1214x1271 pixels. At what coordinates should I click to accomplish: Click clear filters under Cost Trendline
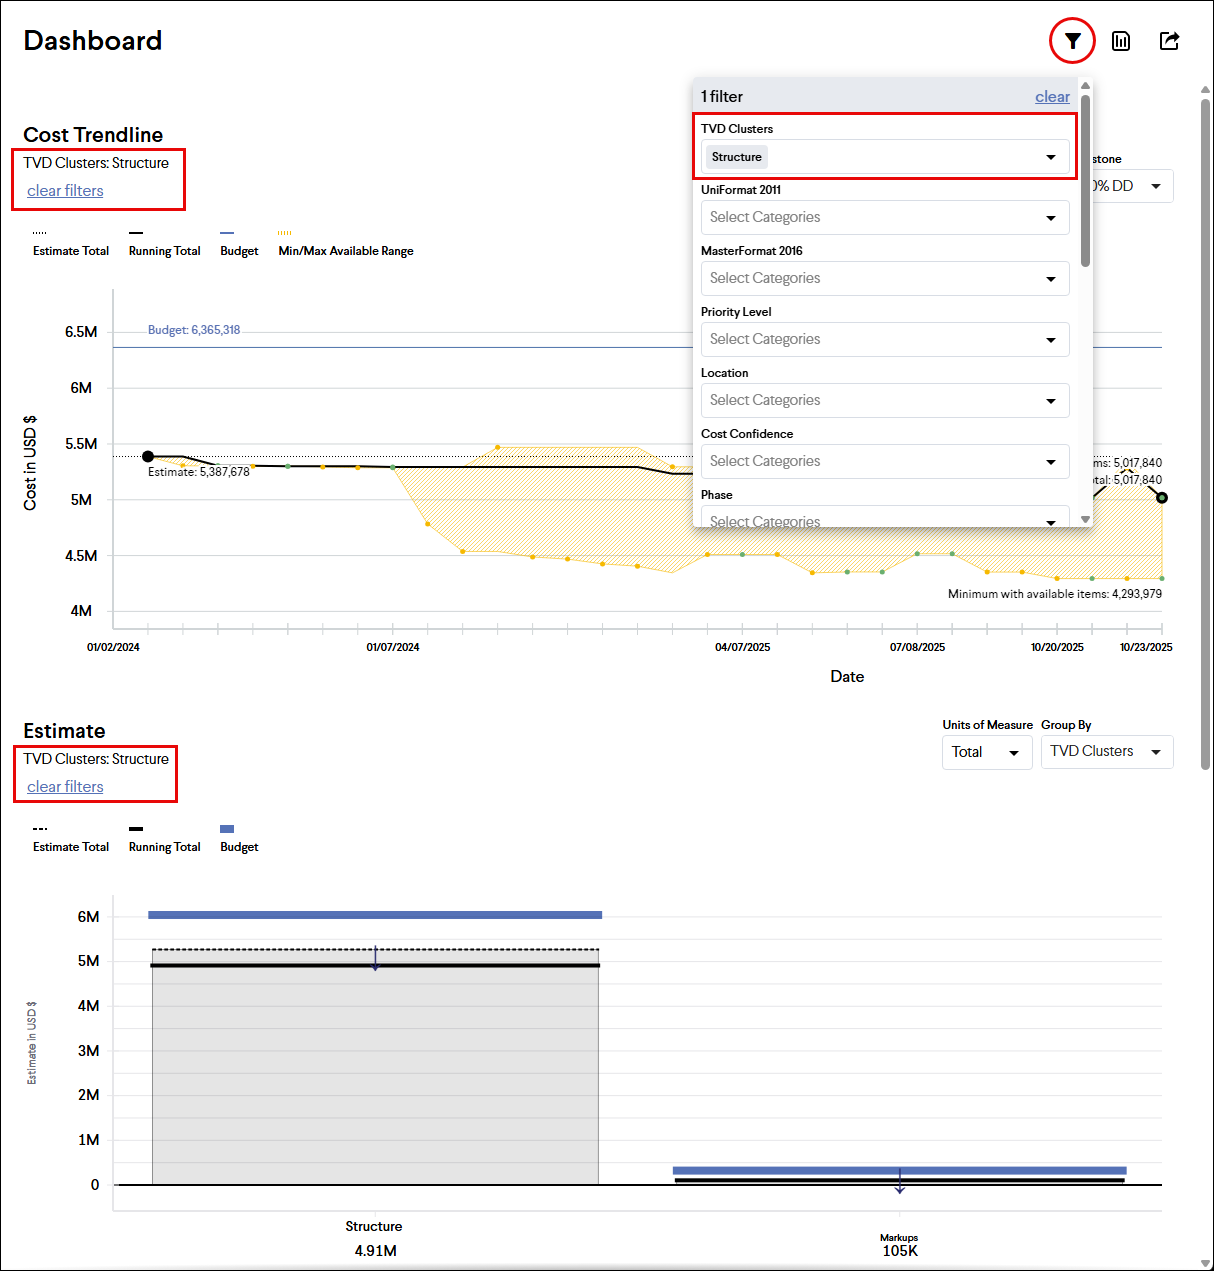click(x=65, y=191)
